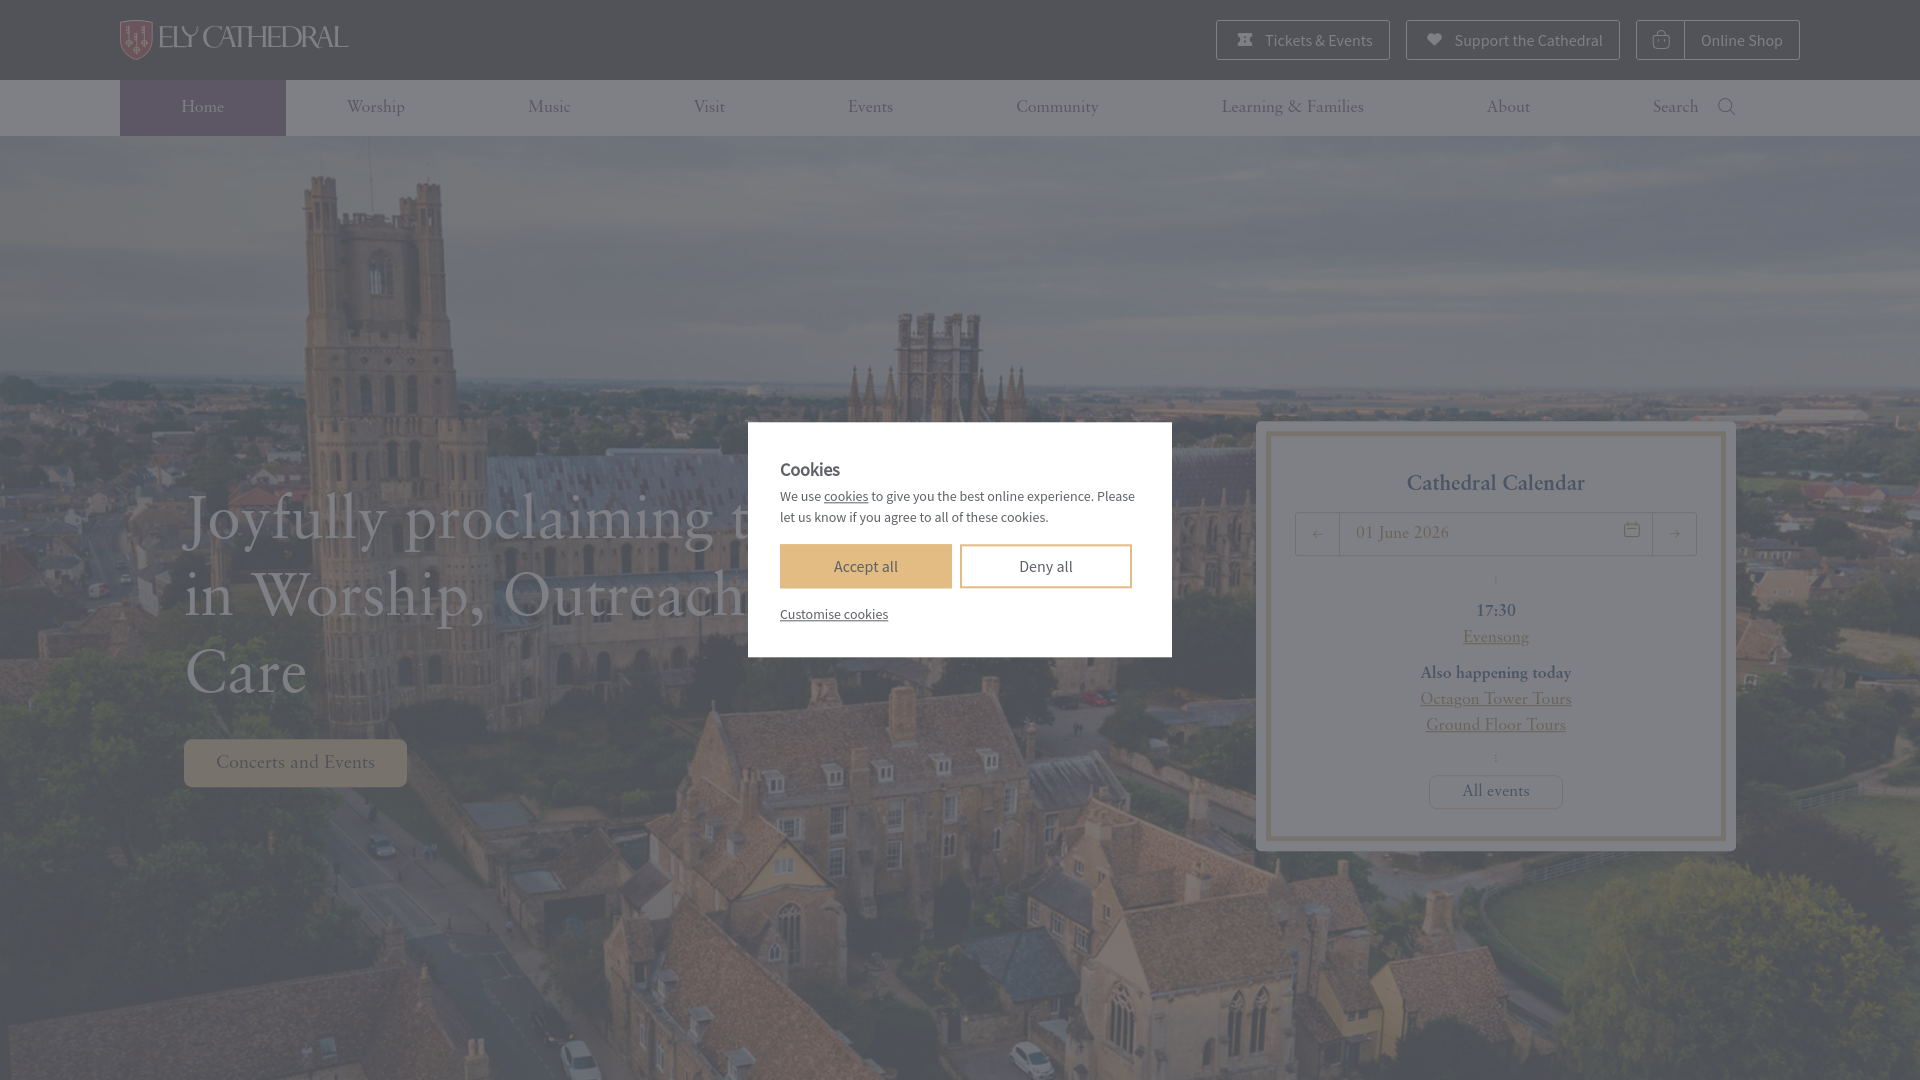Go to next calendar day arrow

[1674, 534]
